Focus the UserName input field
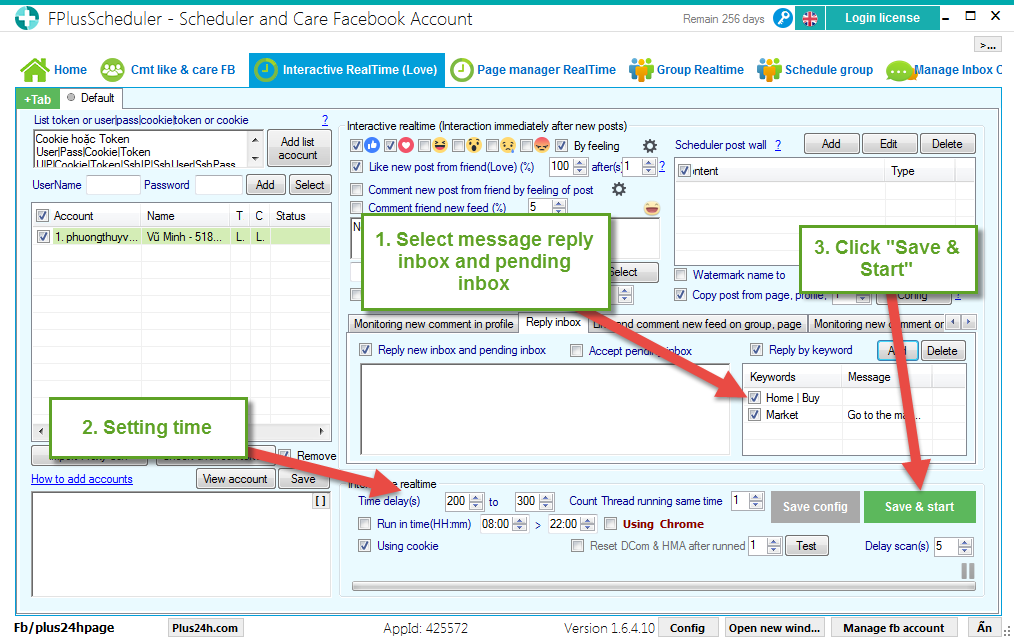1014x640 pixels. pyautogui.click(x=113, y=185)
